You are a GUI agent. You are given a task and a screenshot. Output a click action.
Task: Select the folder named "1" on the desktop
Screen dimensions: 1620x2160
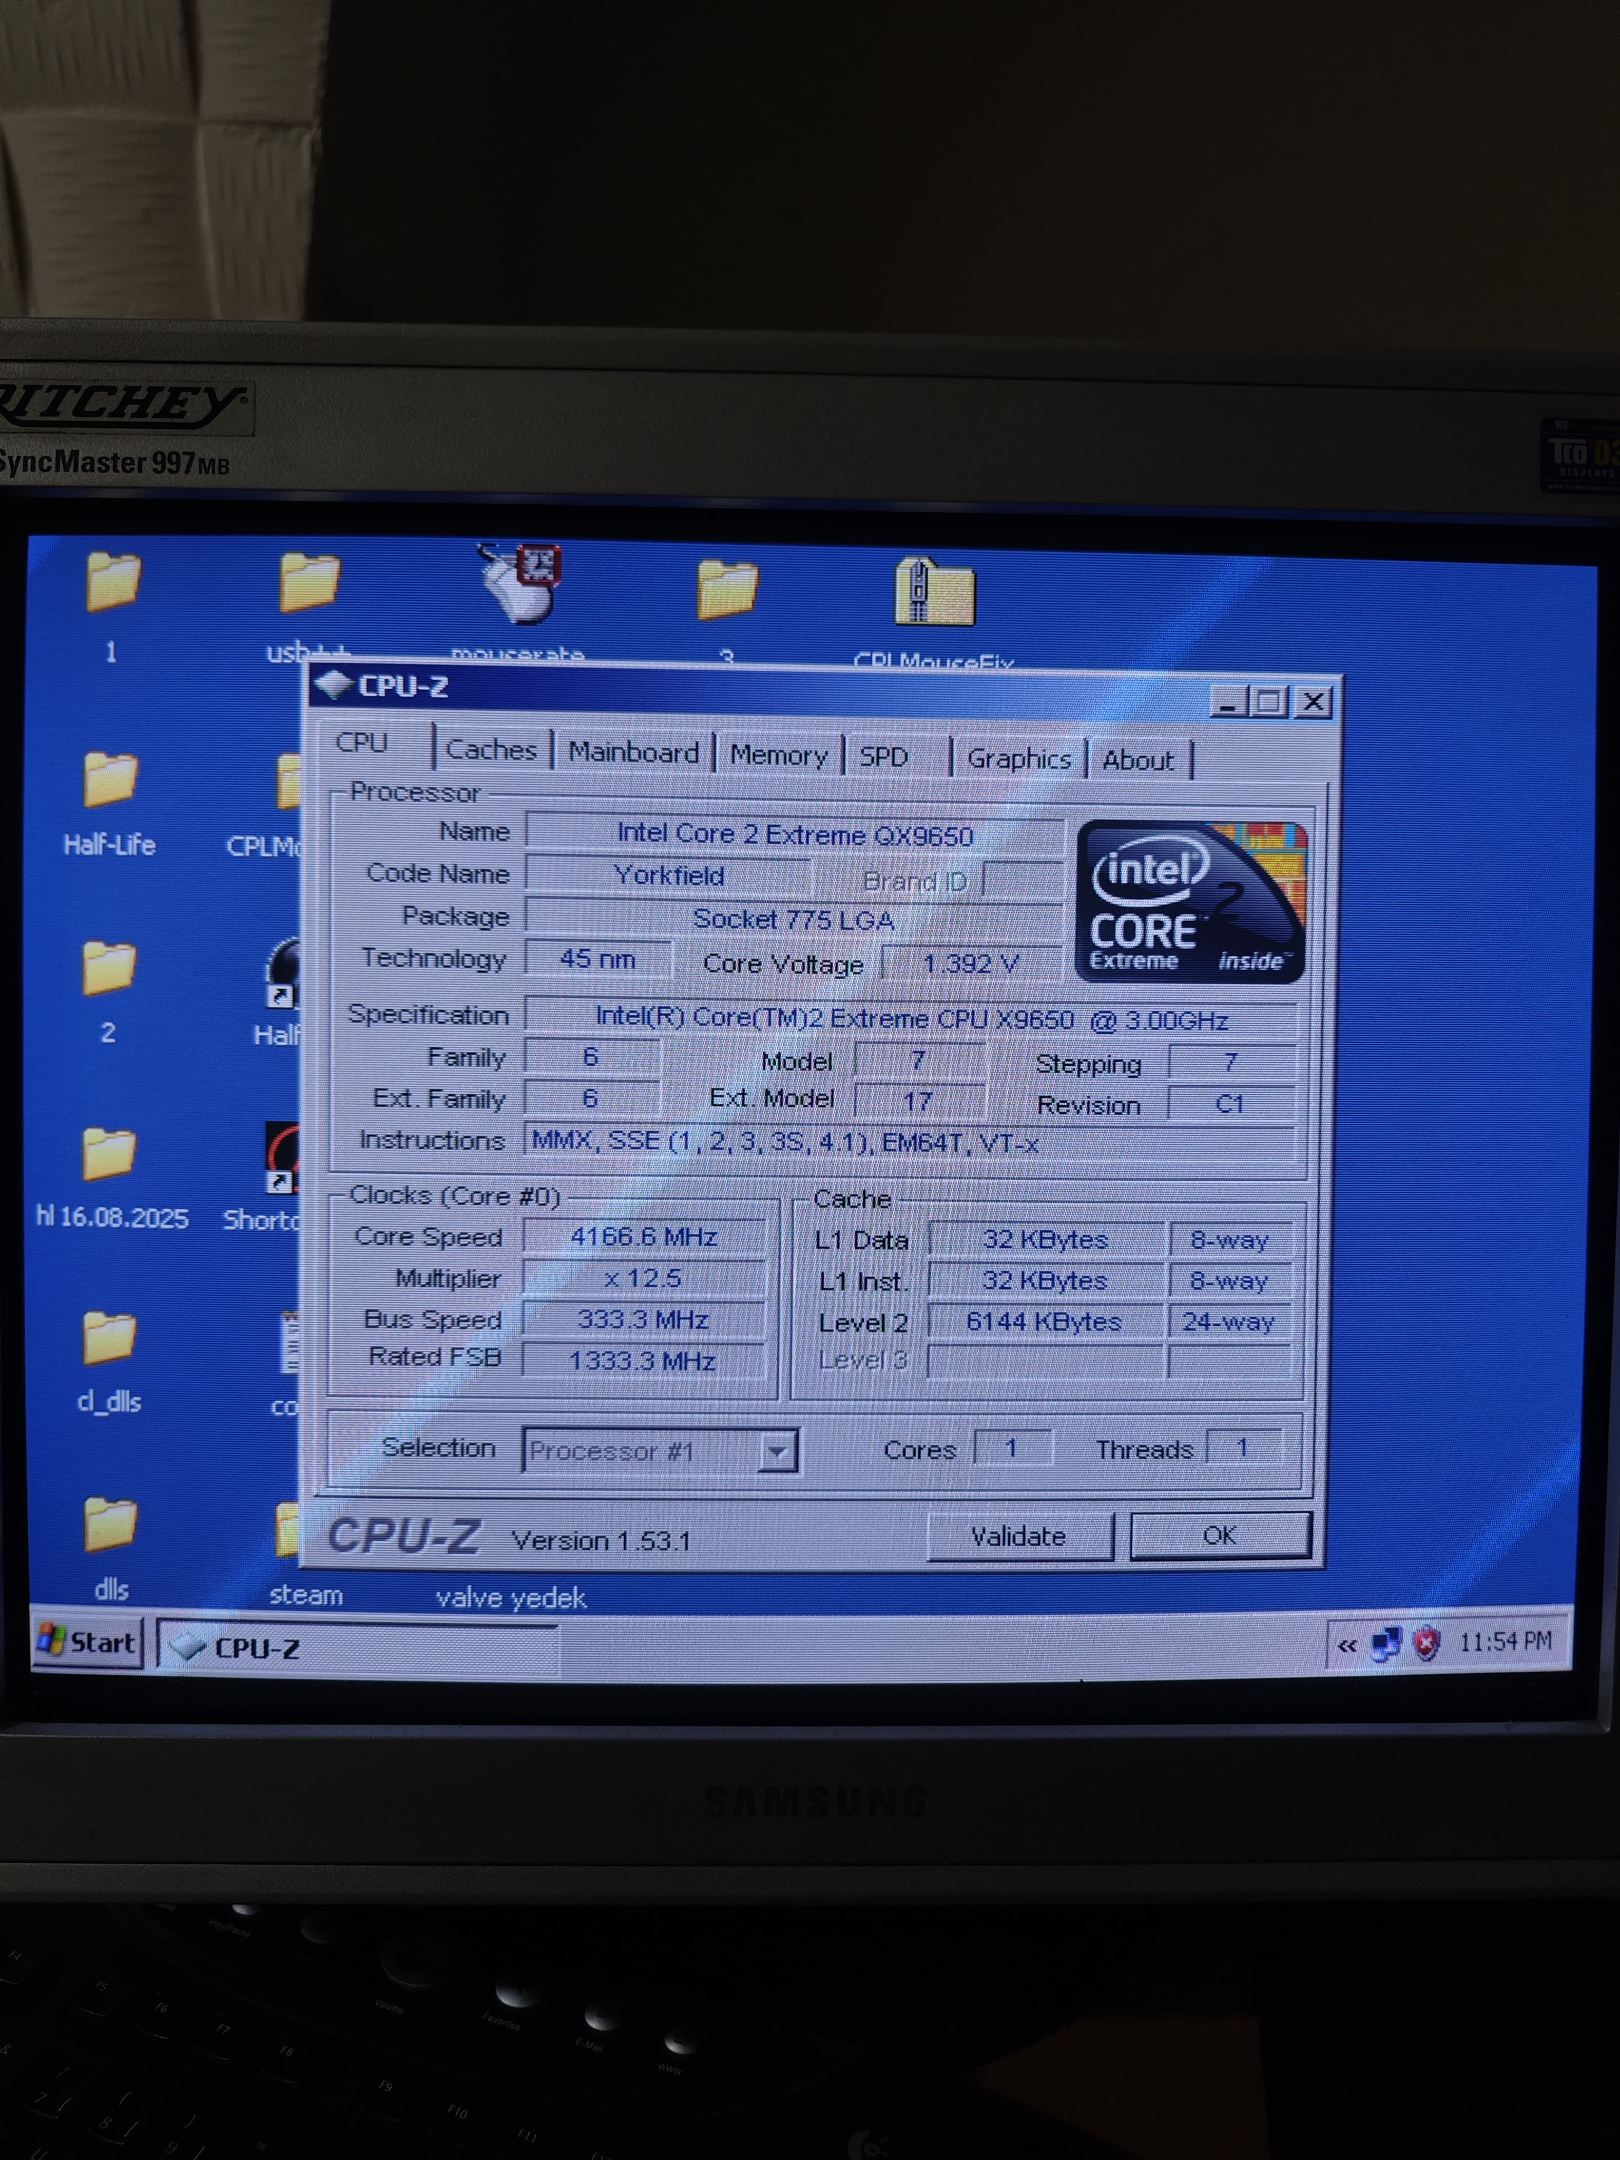click(x=112, y=581)
